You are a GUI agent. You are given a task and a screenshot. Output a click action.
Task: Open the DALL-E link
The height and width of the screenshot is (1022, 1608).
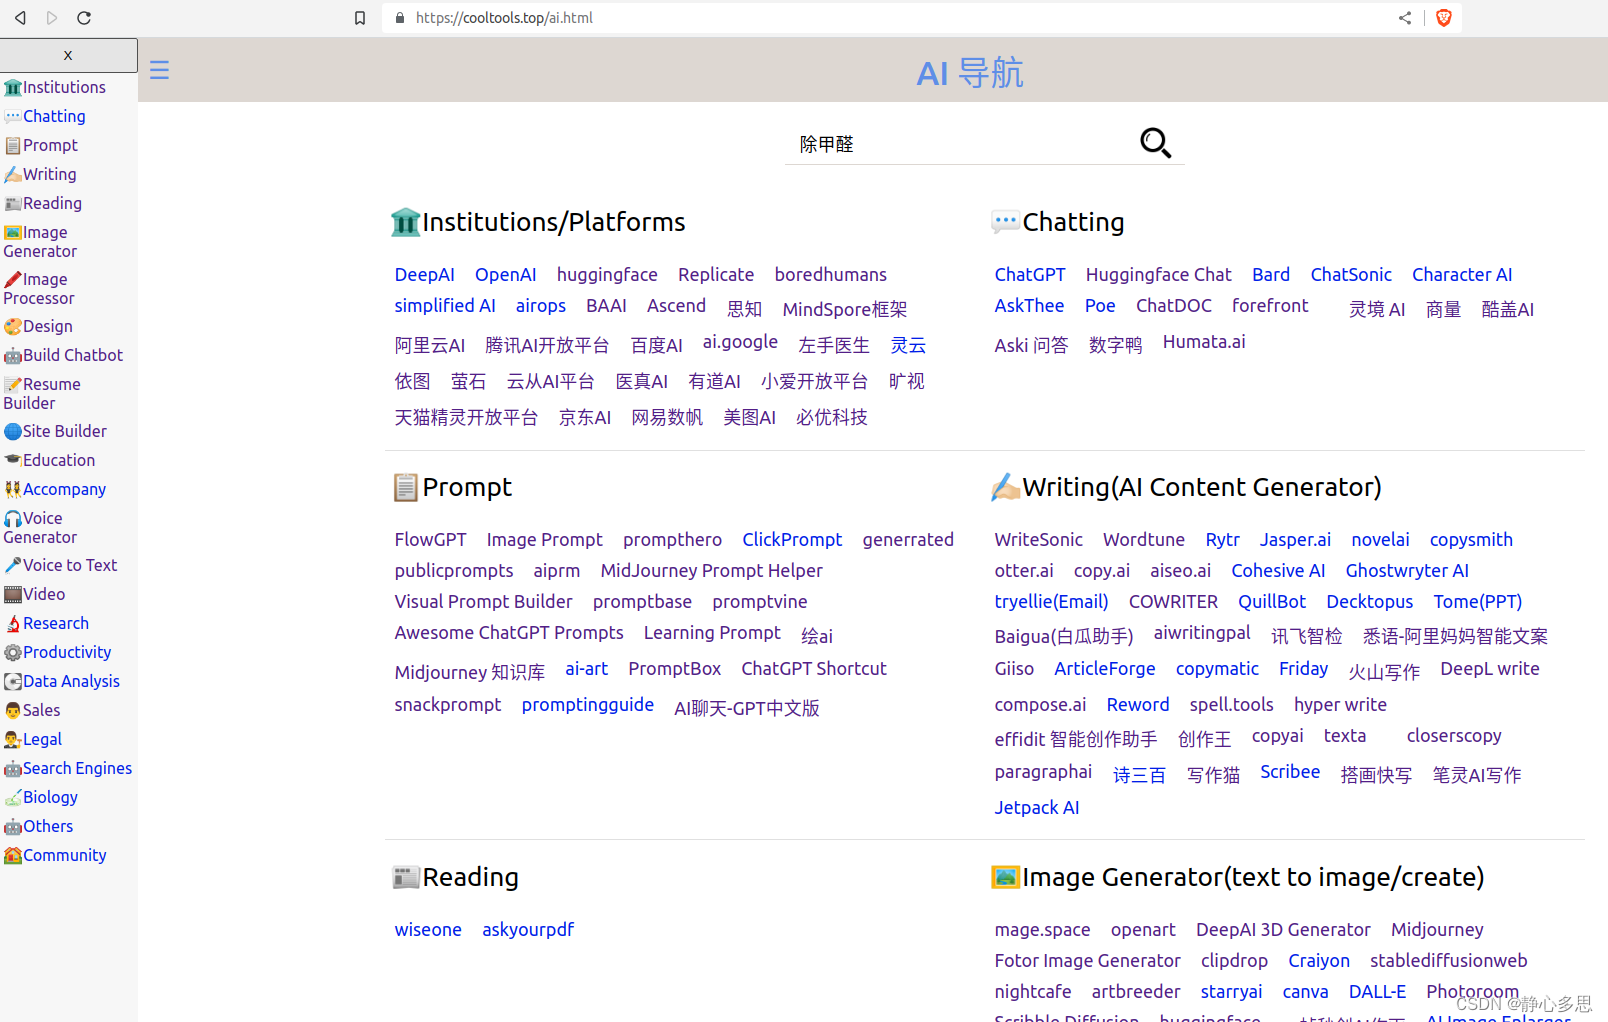1377,991
